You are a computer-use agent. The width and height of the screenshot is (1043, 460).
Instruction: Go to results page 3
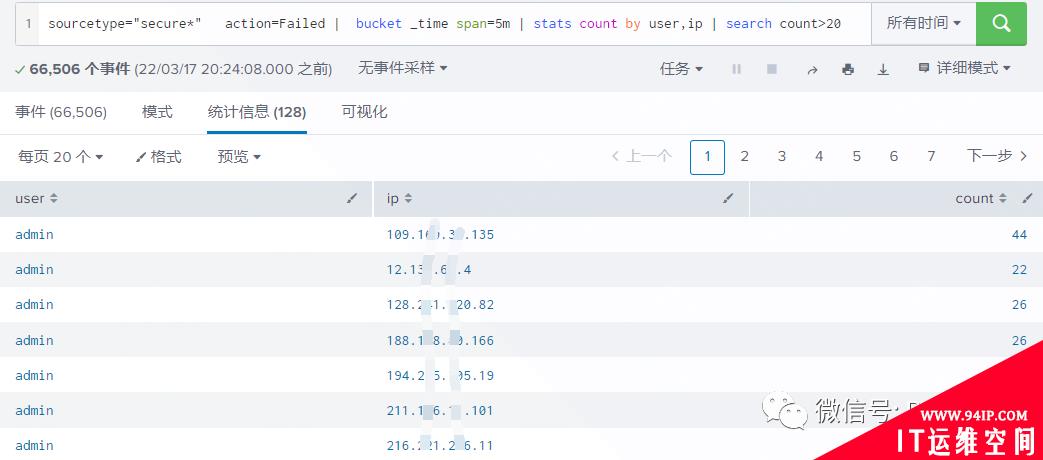tap(782, 157)
